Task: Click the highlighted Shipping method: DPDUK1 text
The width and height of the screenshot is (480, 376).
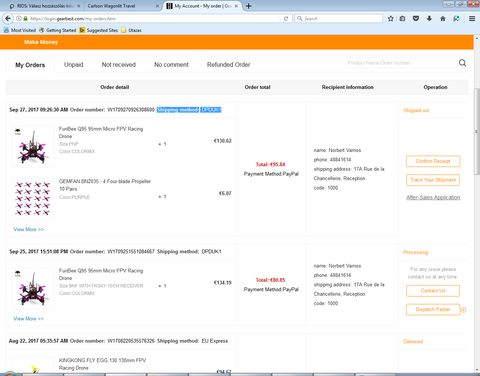Action: click(x=189, y=110)
